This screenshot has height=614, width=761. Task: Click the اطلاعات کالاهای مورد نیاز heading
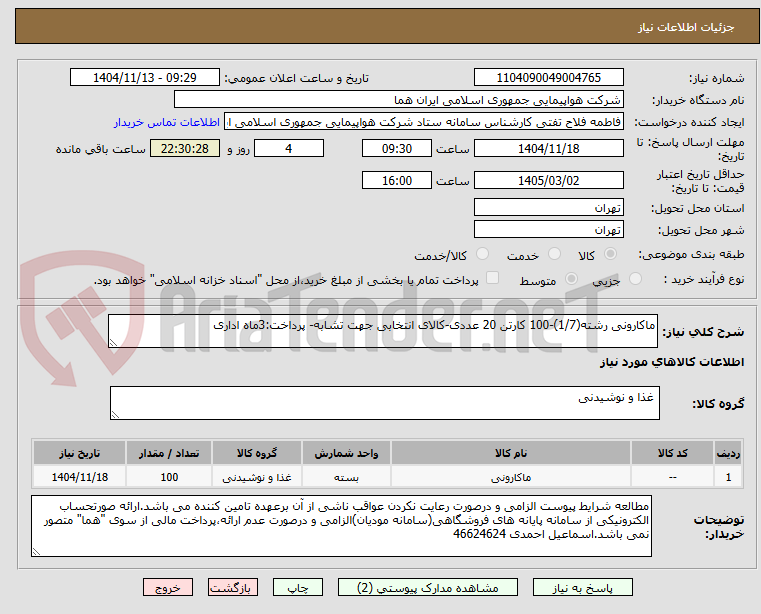[672, 362]
